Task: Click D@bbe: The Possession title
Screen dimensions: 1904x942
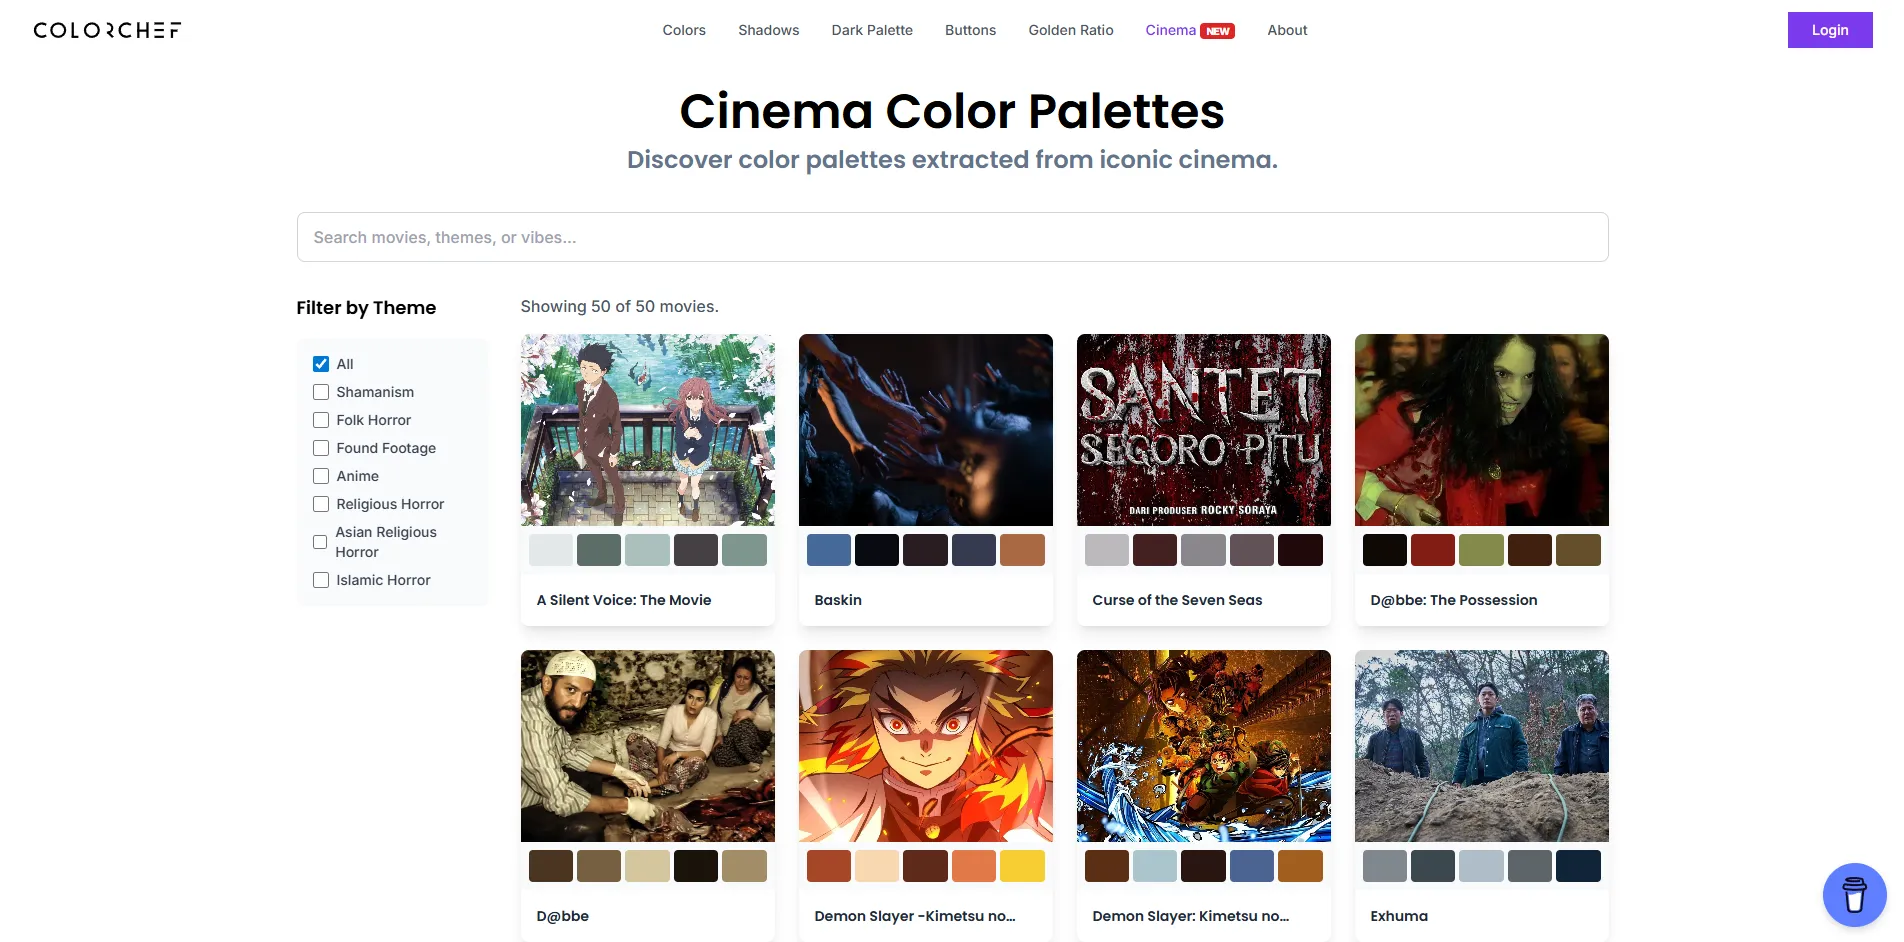Action: coord(1454,600)
